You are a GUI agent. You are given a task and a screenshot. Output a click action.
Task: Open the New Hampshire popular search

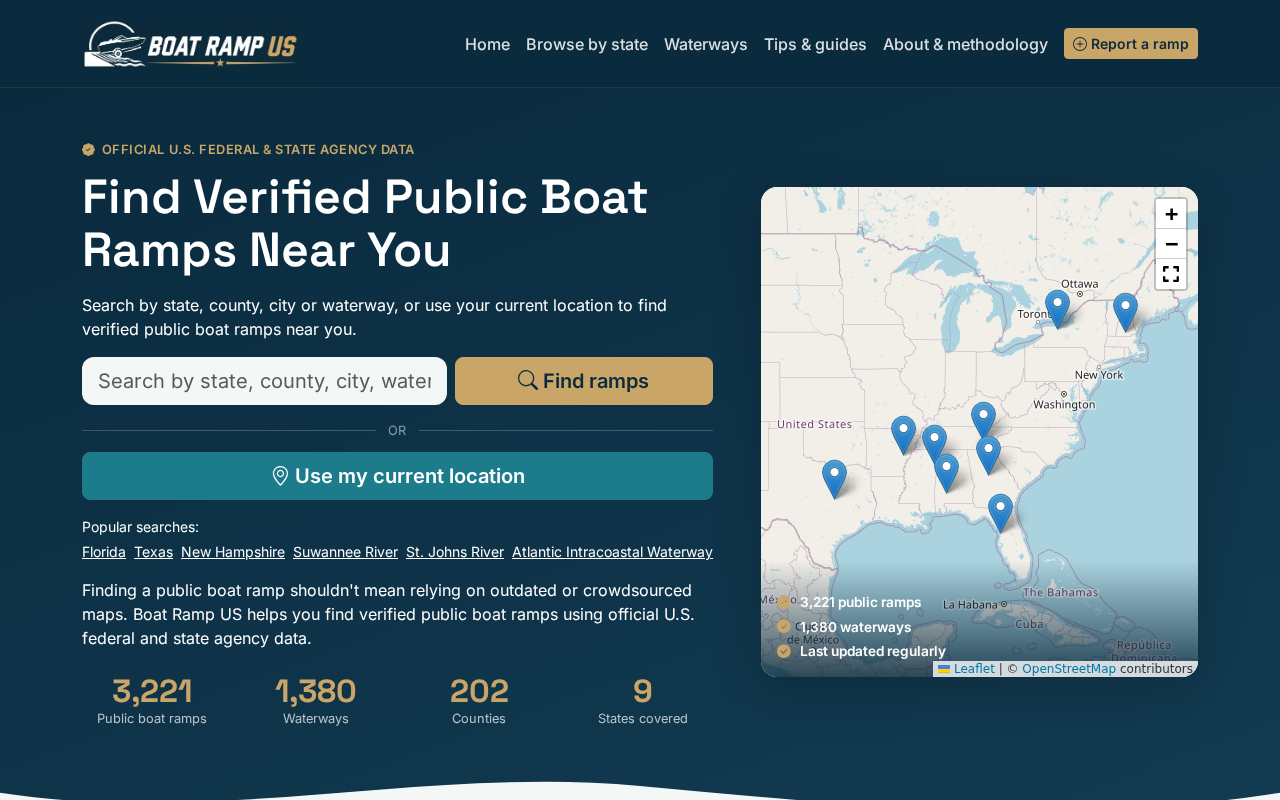233,552
